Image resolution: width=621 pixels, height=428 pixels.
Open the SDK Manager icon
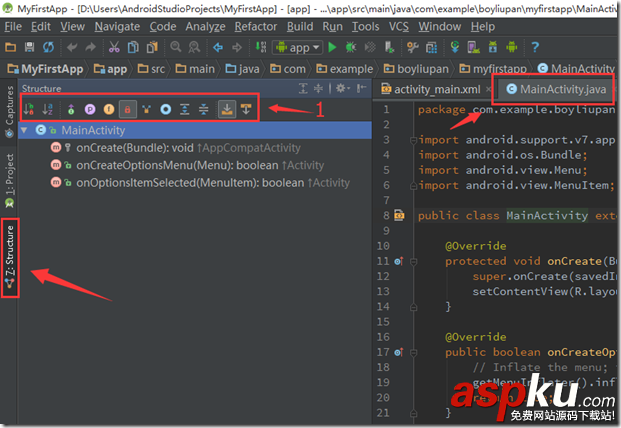493,48
